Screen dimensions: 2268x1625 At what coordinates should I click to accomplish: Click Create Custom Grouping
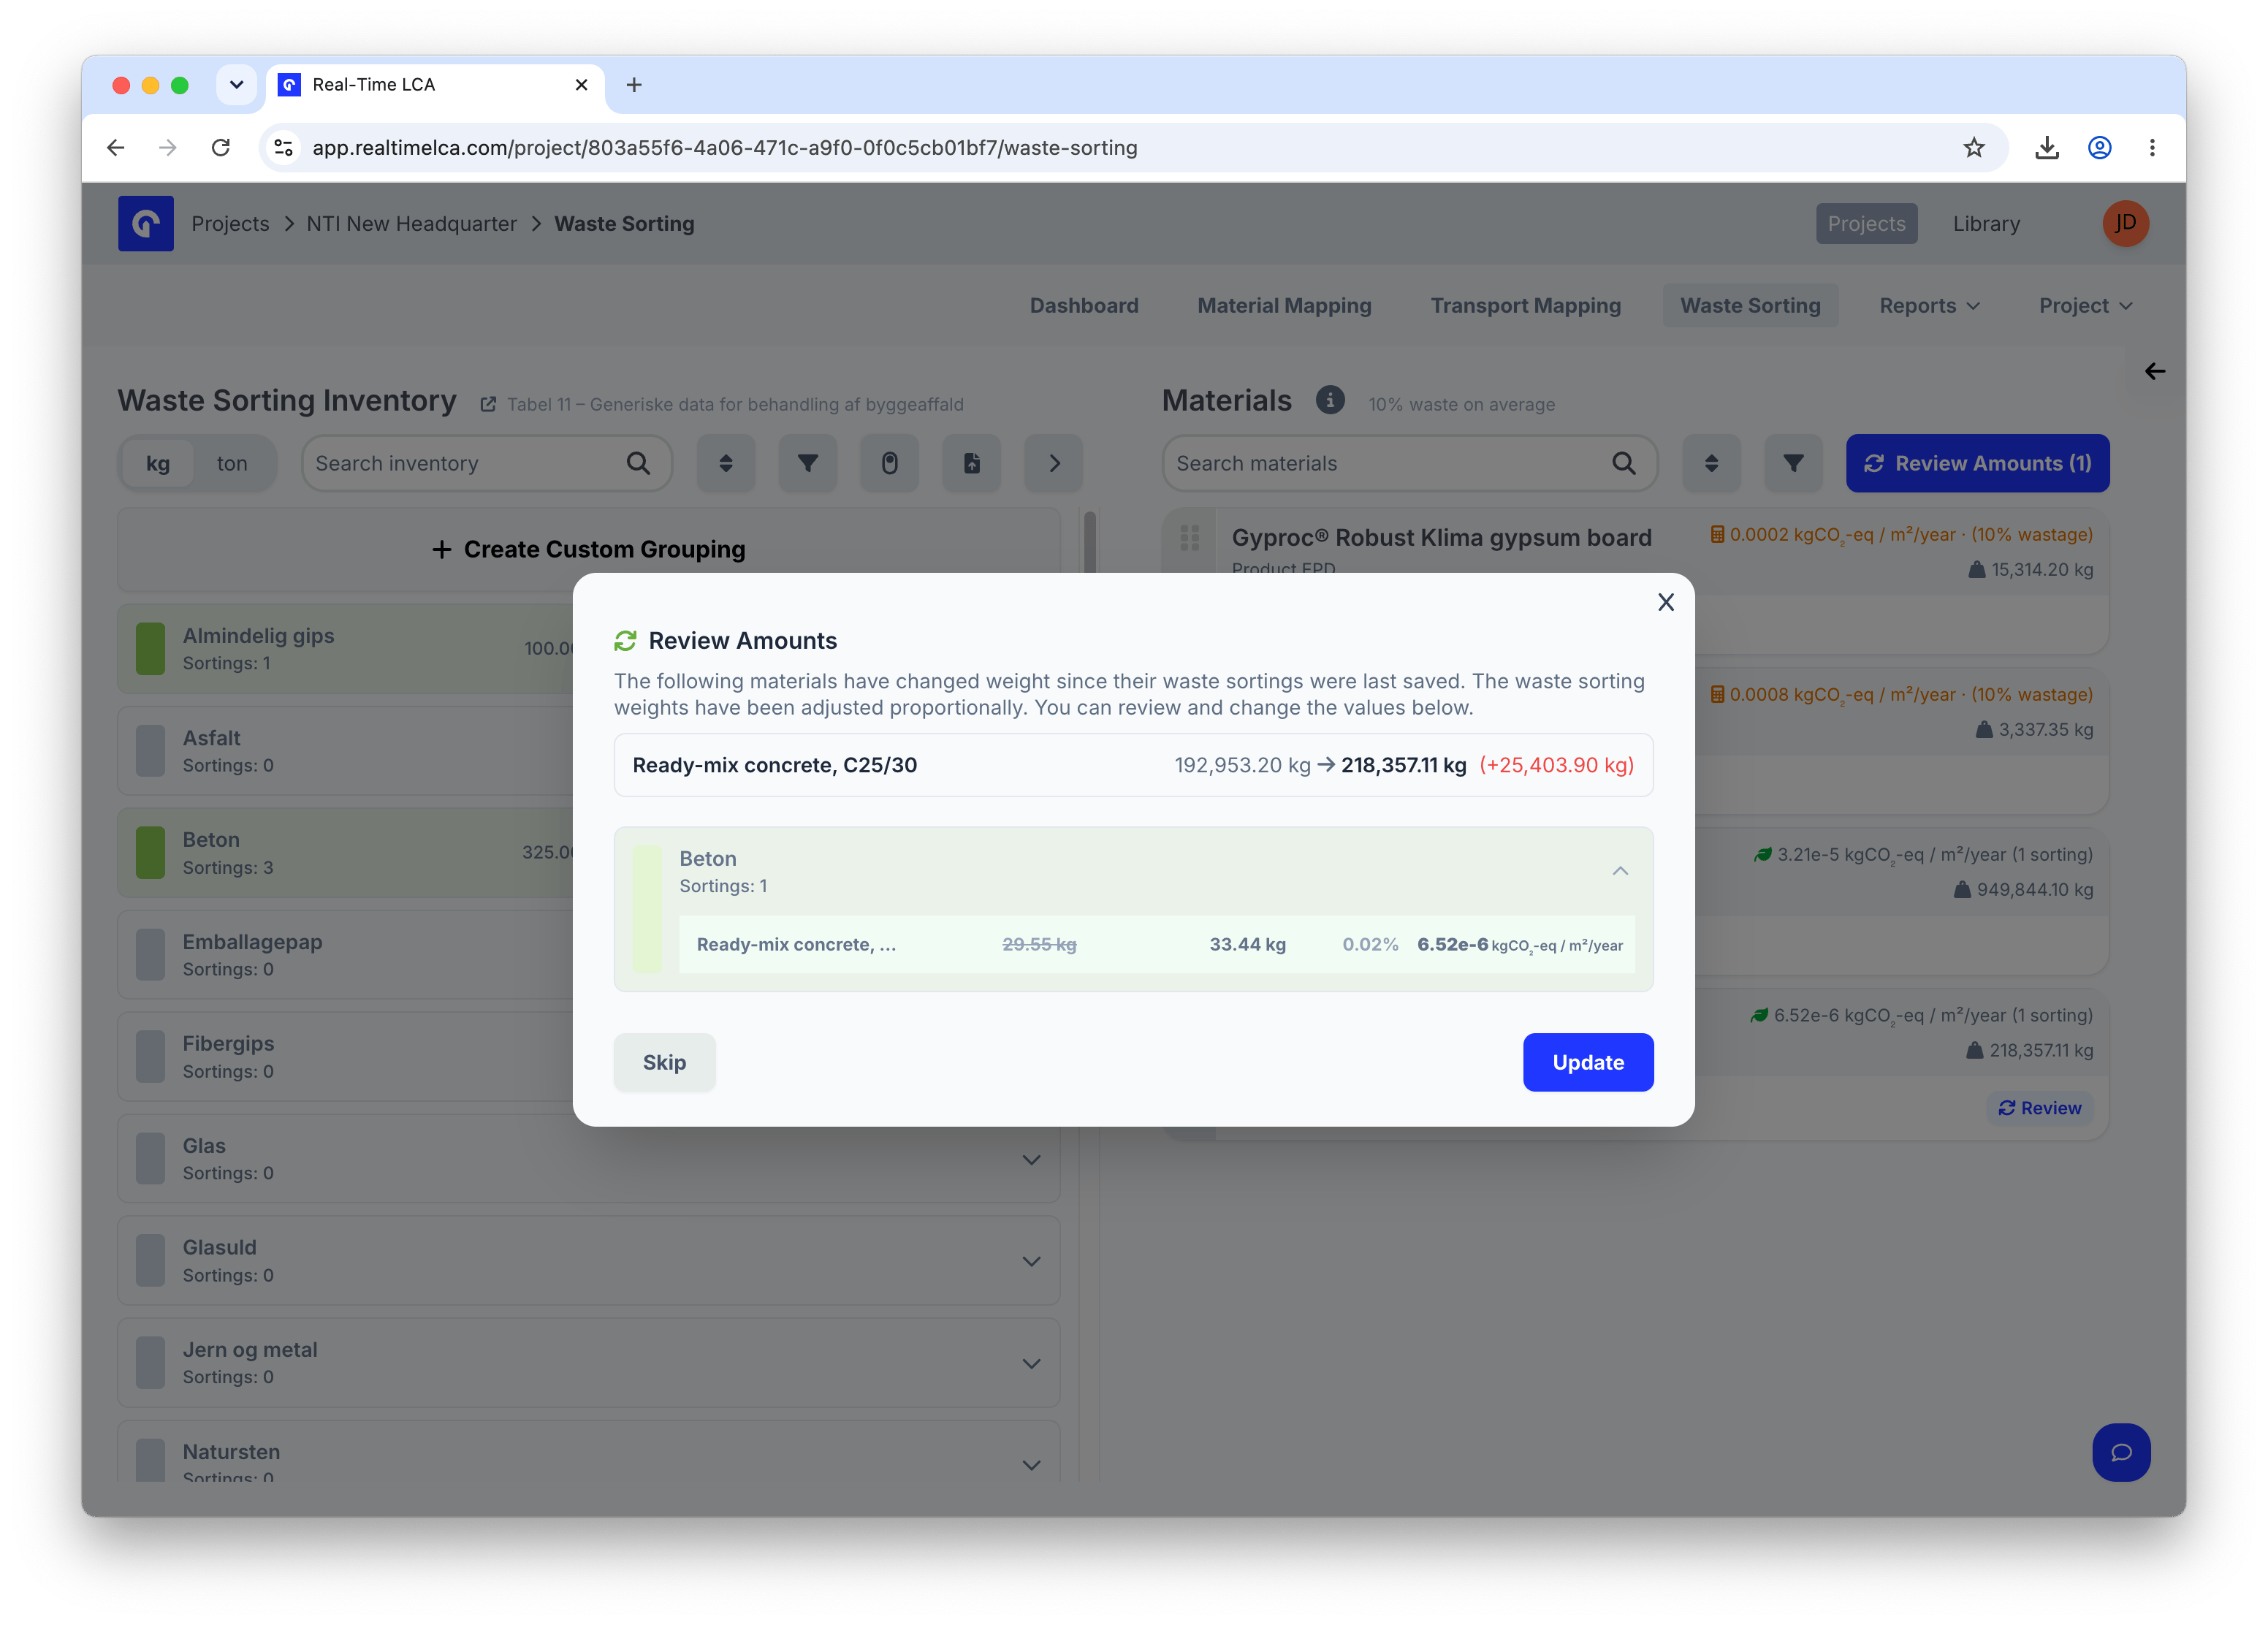[589, 549]
